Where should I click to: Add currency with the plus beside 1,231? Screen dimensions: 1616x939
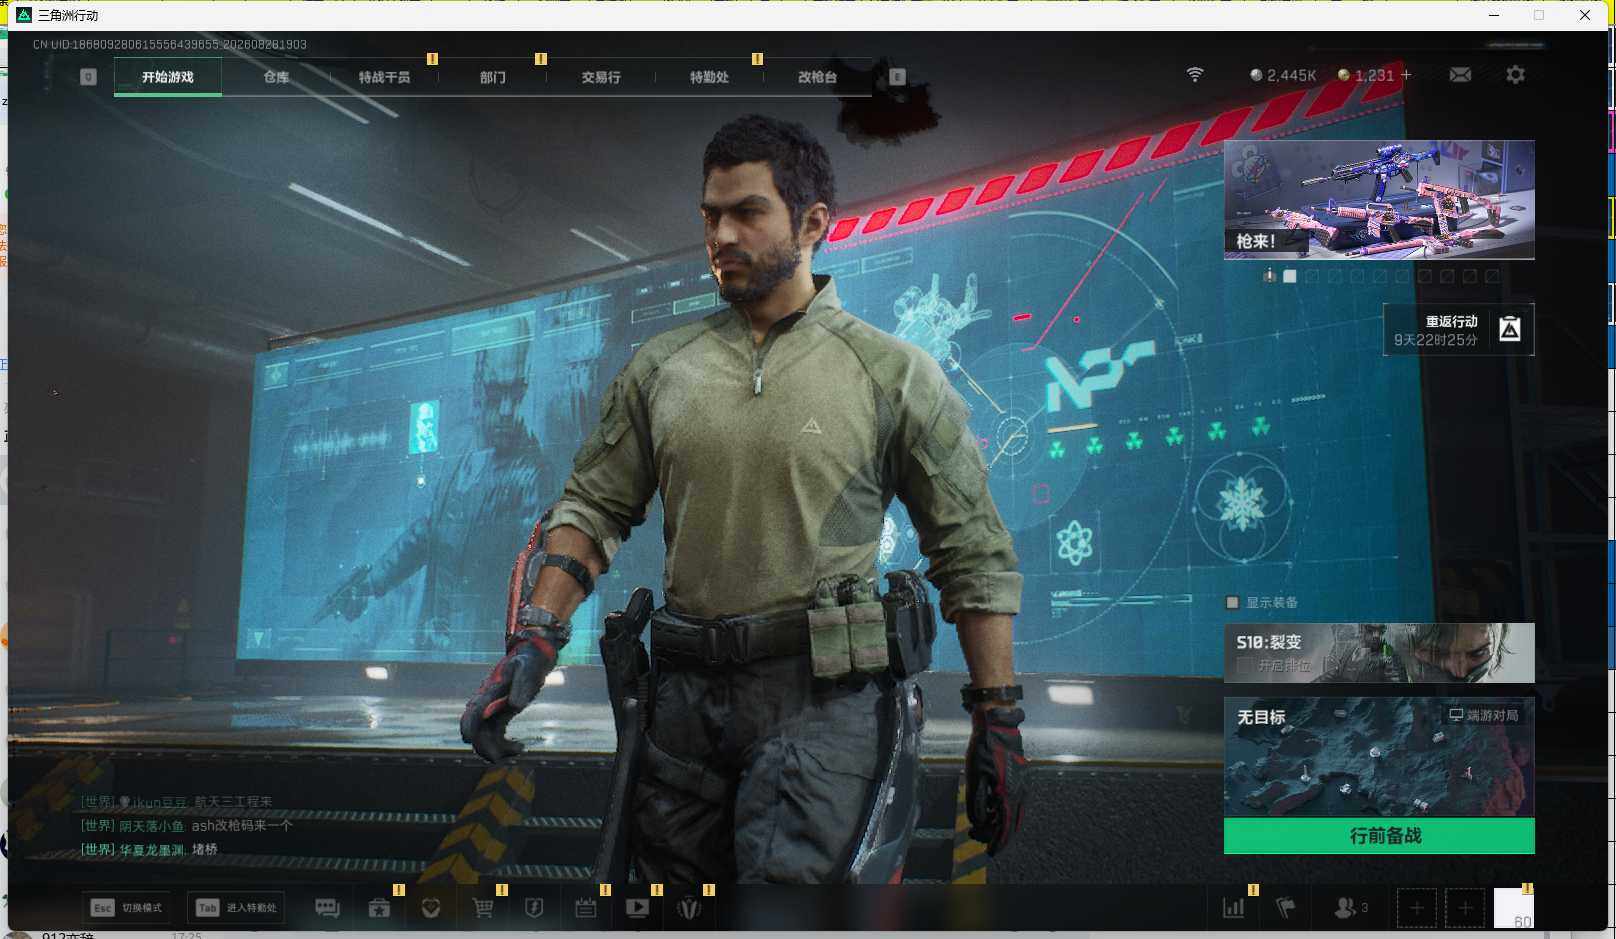point(1406,75)
